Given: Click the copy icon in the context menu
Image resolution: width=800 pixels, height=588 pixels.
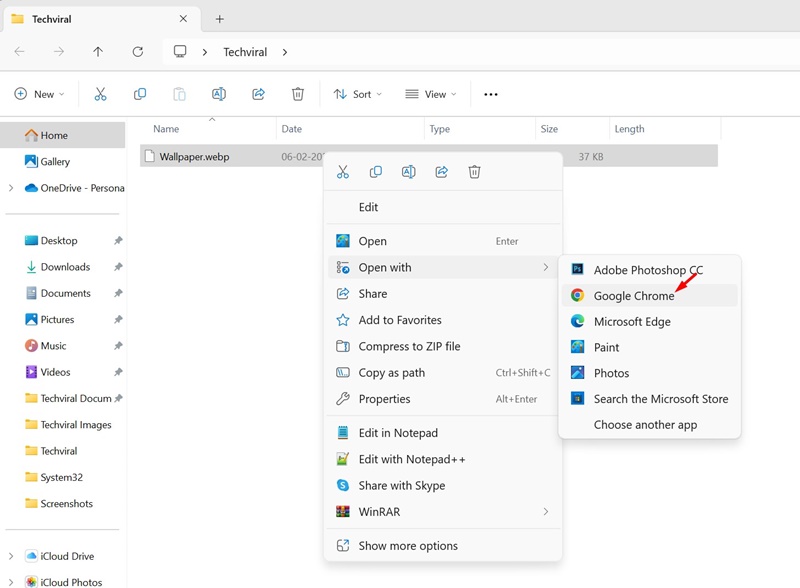Looking at the screenshot, I should point(376,172).
